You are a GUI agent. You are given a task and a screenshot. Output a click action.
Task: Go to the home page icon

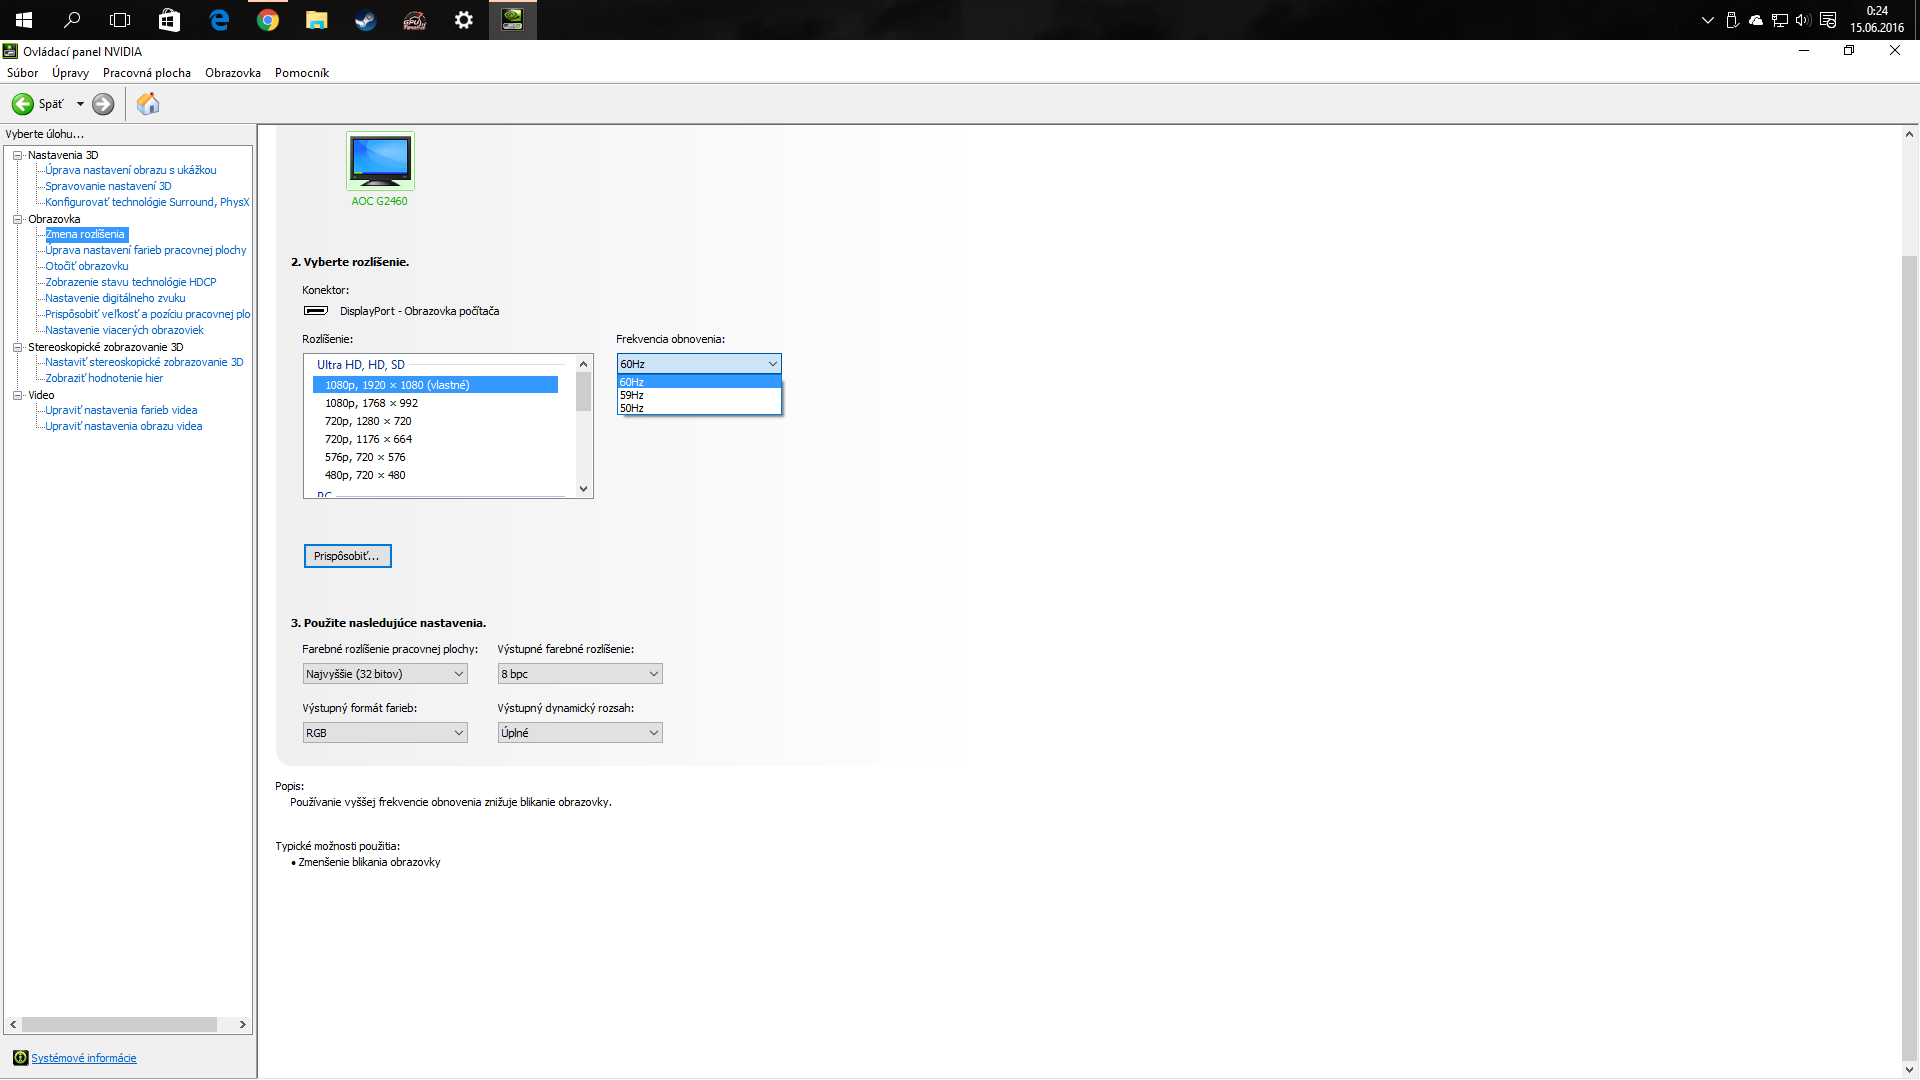tap(148, 104)
